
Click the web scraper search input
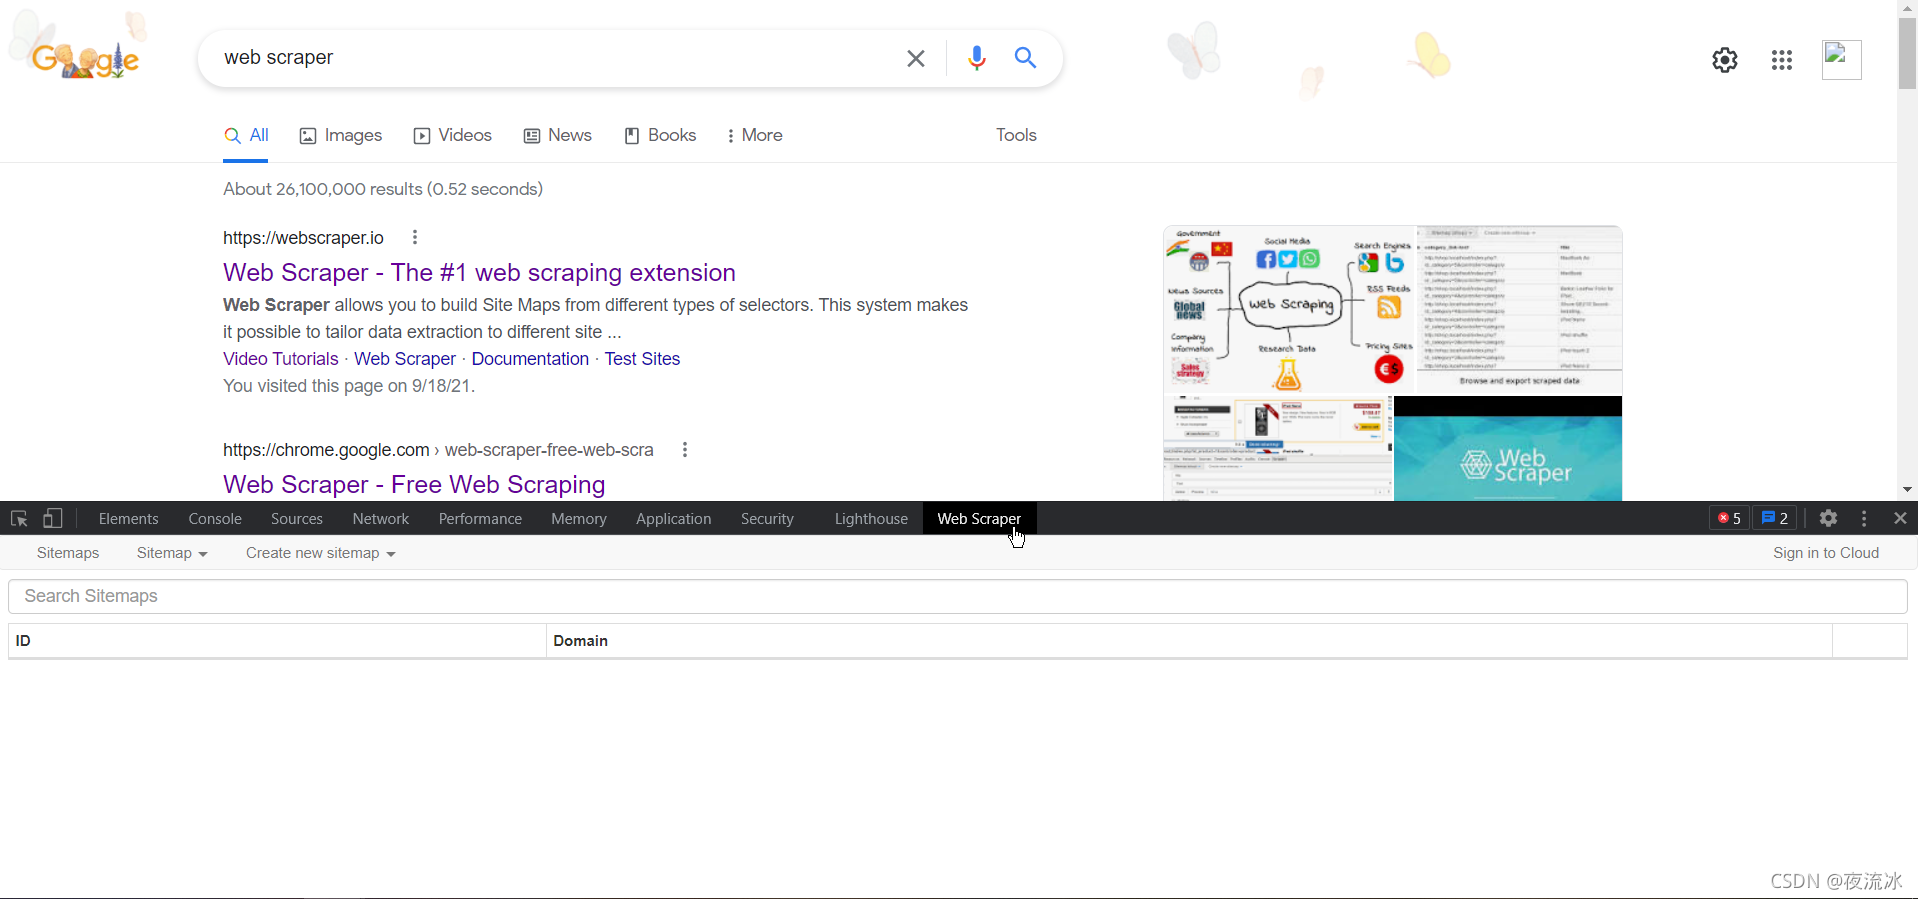click(555, 58)
